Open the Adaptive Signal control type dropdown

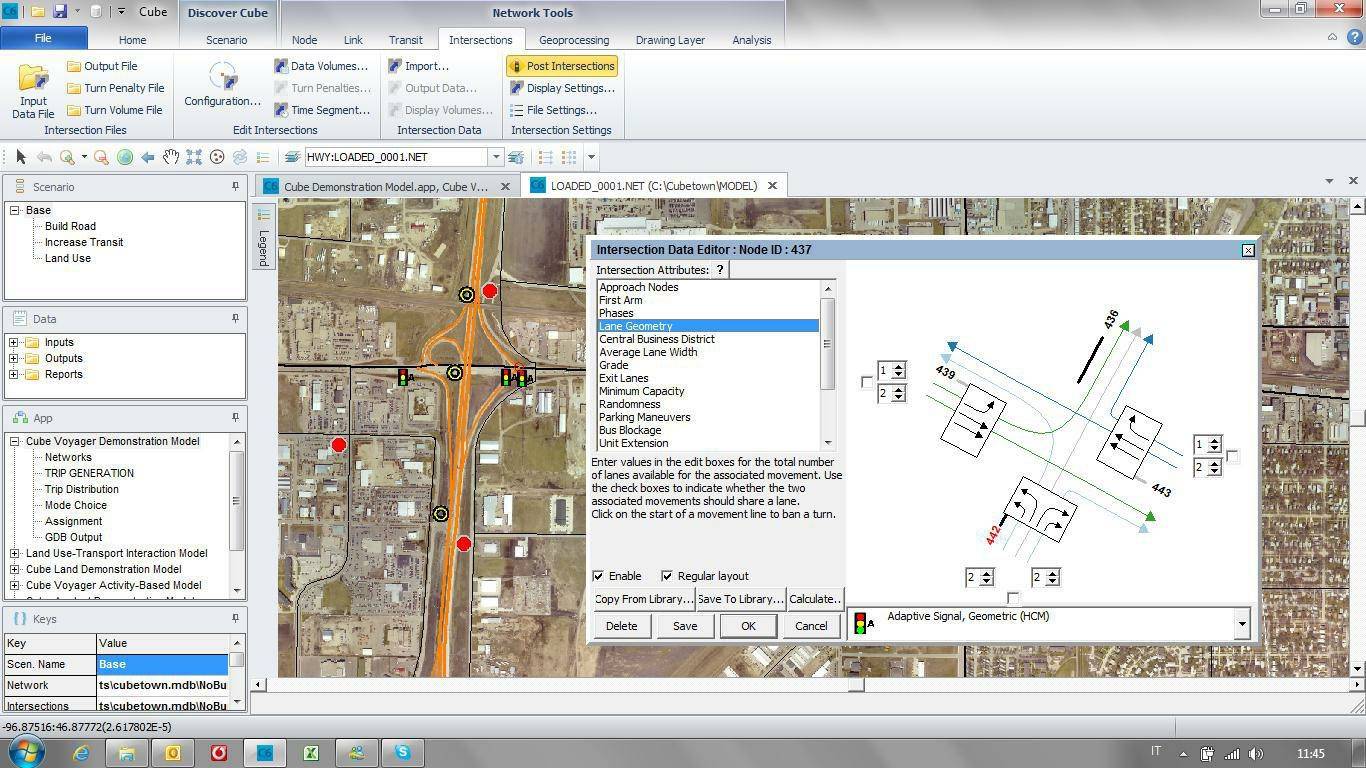point(1242,624)
